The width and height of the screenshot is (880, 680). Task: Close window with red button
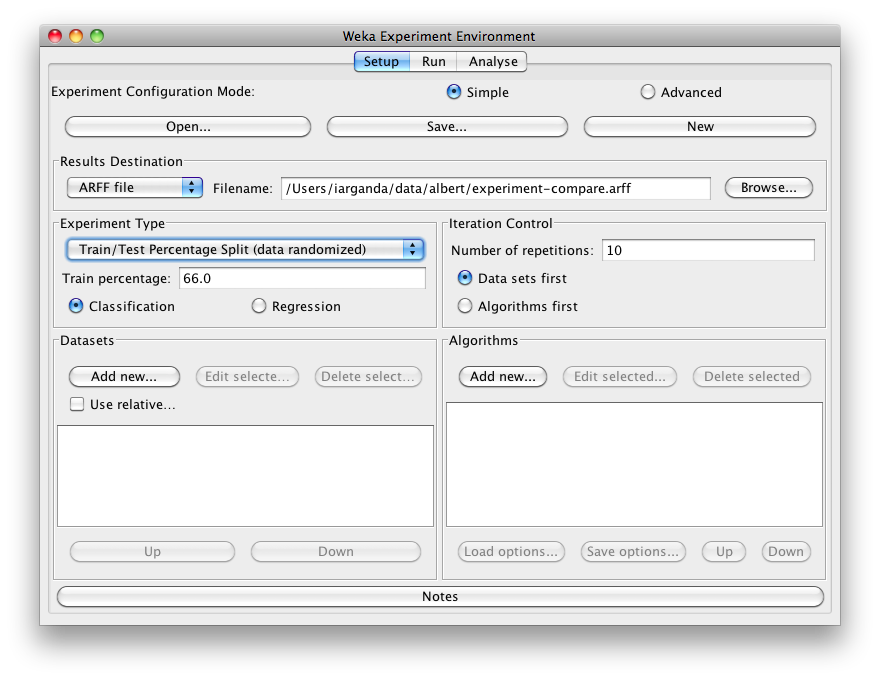pyautogui.click(x=55, y=36)
